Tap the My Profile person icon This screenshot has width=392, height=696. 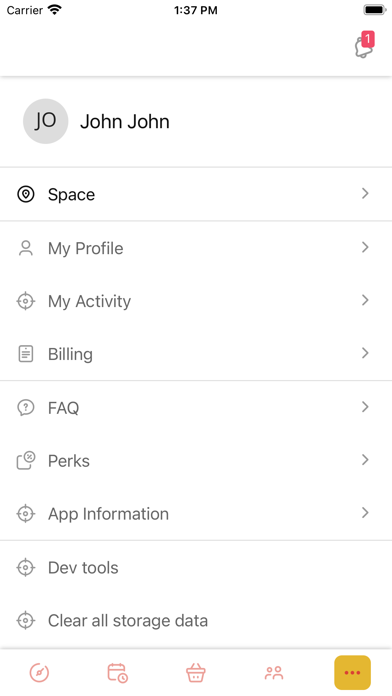pyautogui.click(x=26, y=248)
